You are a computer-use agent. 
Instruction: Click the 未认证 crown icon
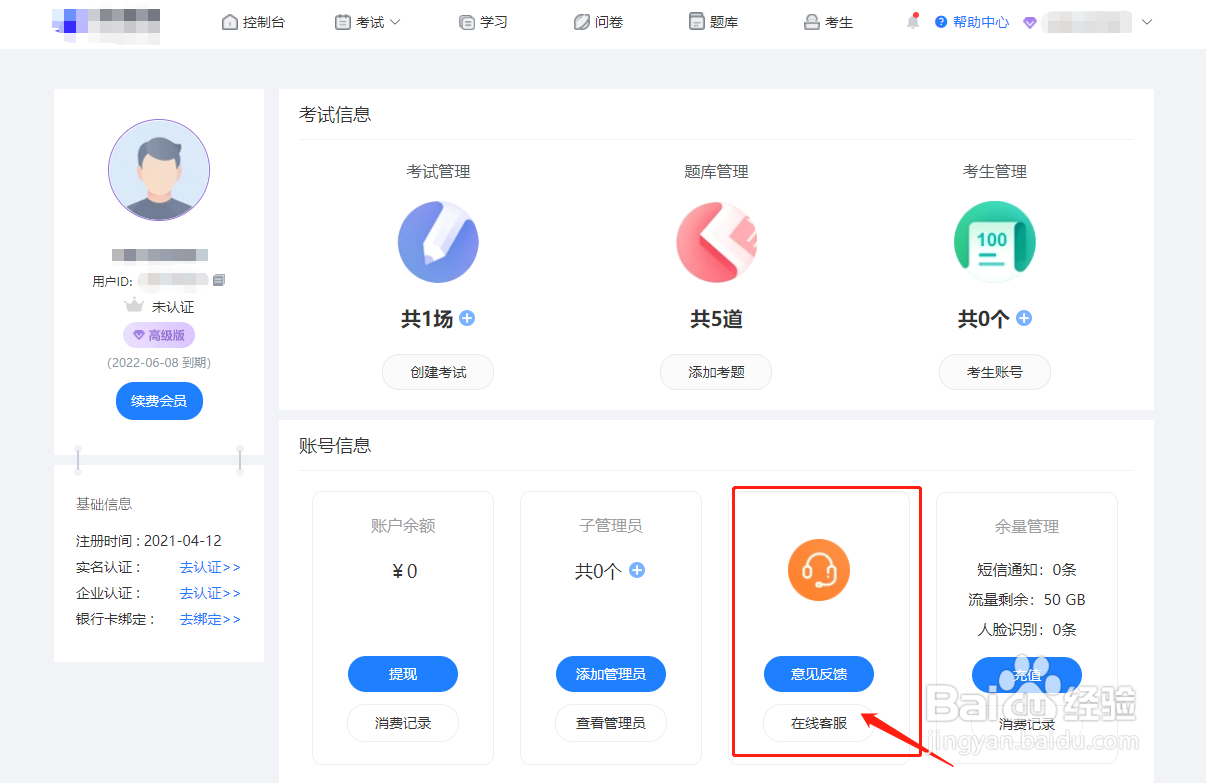[134, 307]
